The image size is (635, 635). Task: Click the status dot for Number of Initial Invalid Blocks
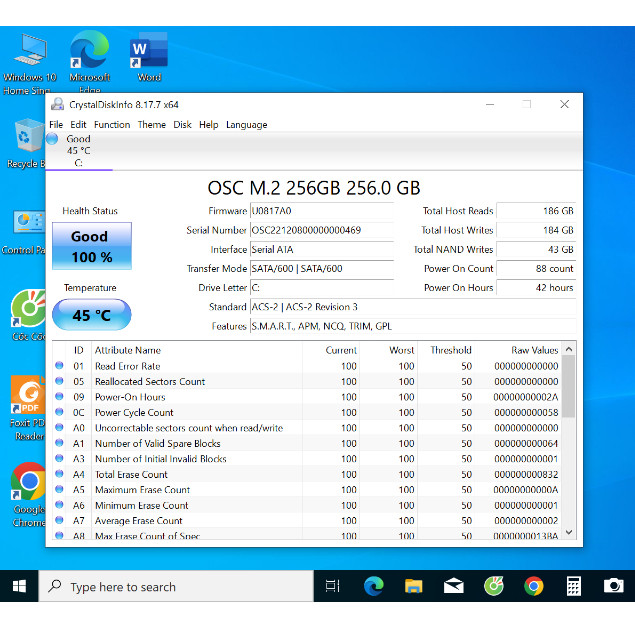pyautogui.click(x=59, y=458)
